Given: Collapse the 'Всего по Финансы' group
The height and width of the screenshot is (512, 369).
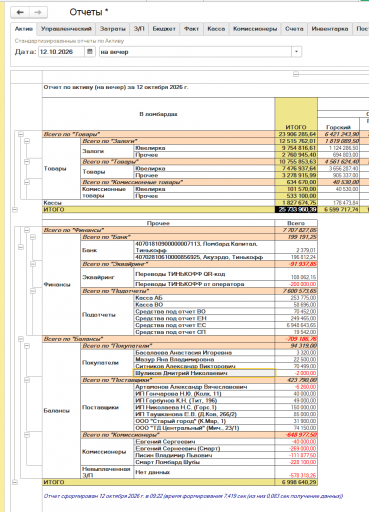Looking at the screenshot, I should 27,230.
